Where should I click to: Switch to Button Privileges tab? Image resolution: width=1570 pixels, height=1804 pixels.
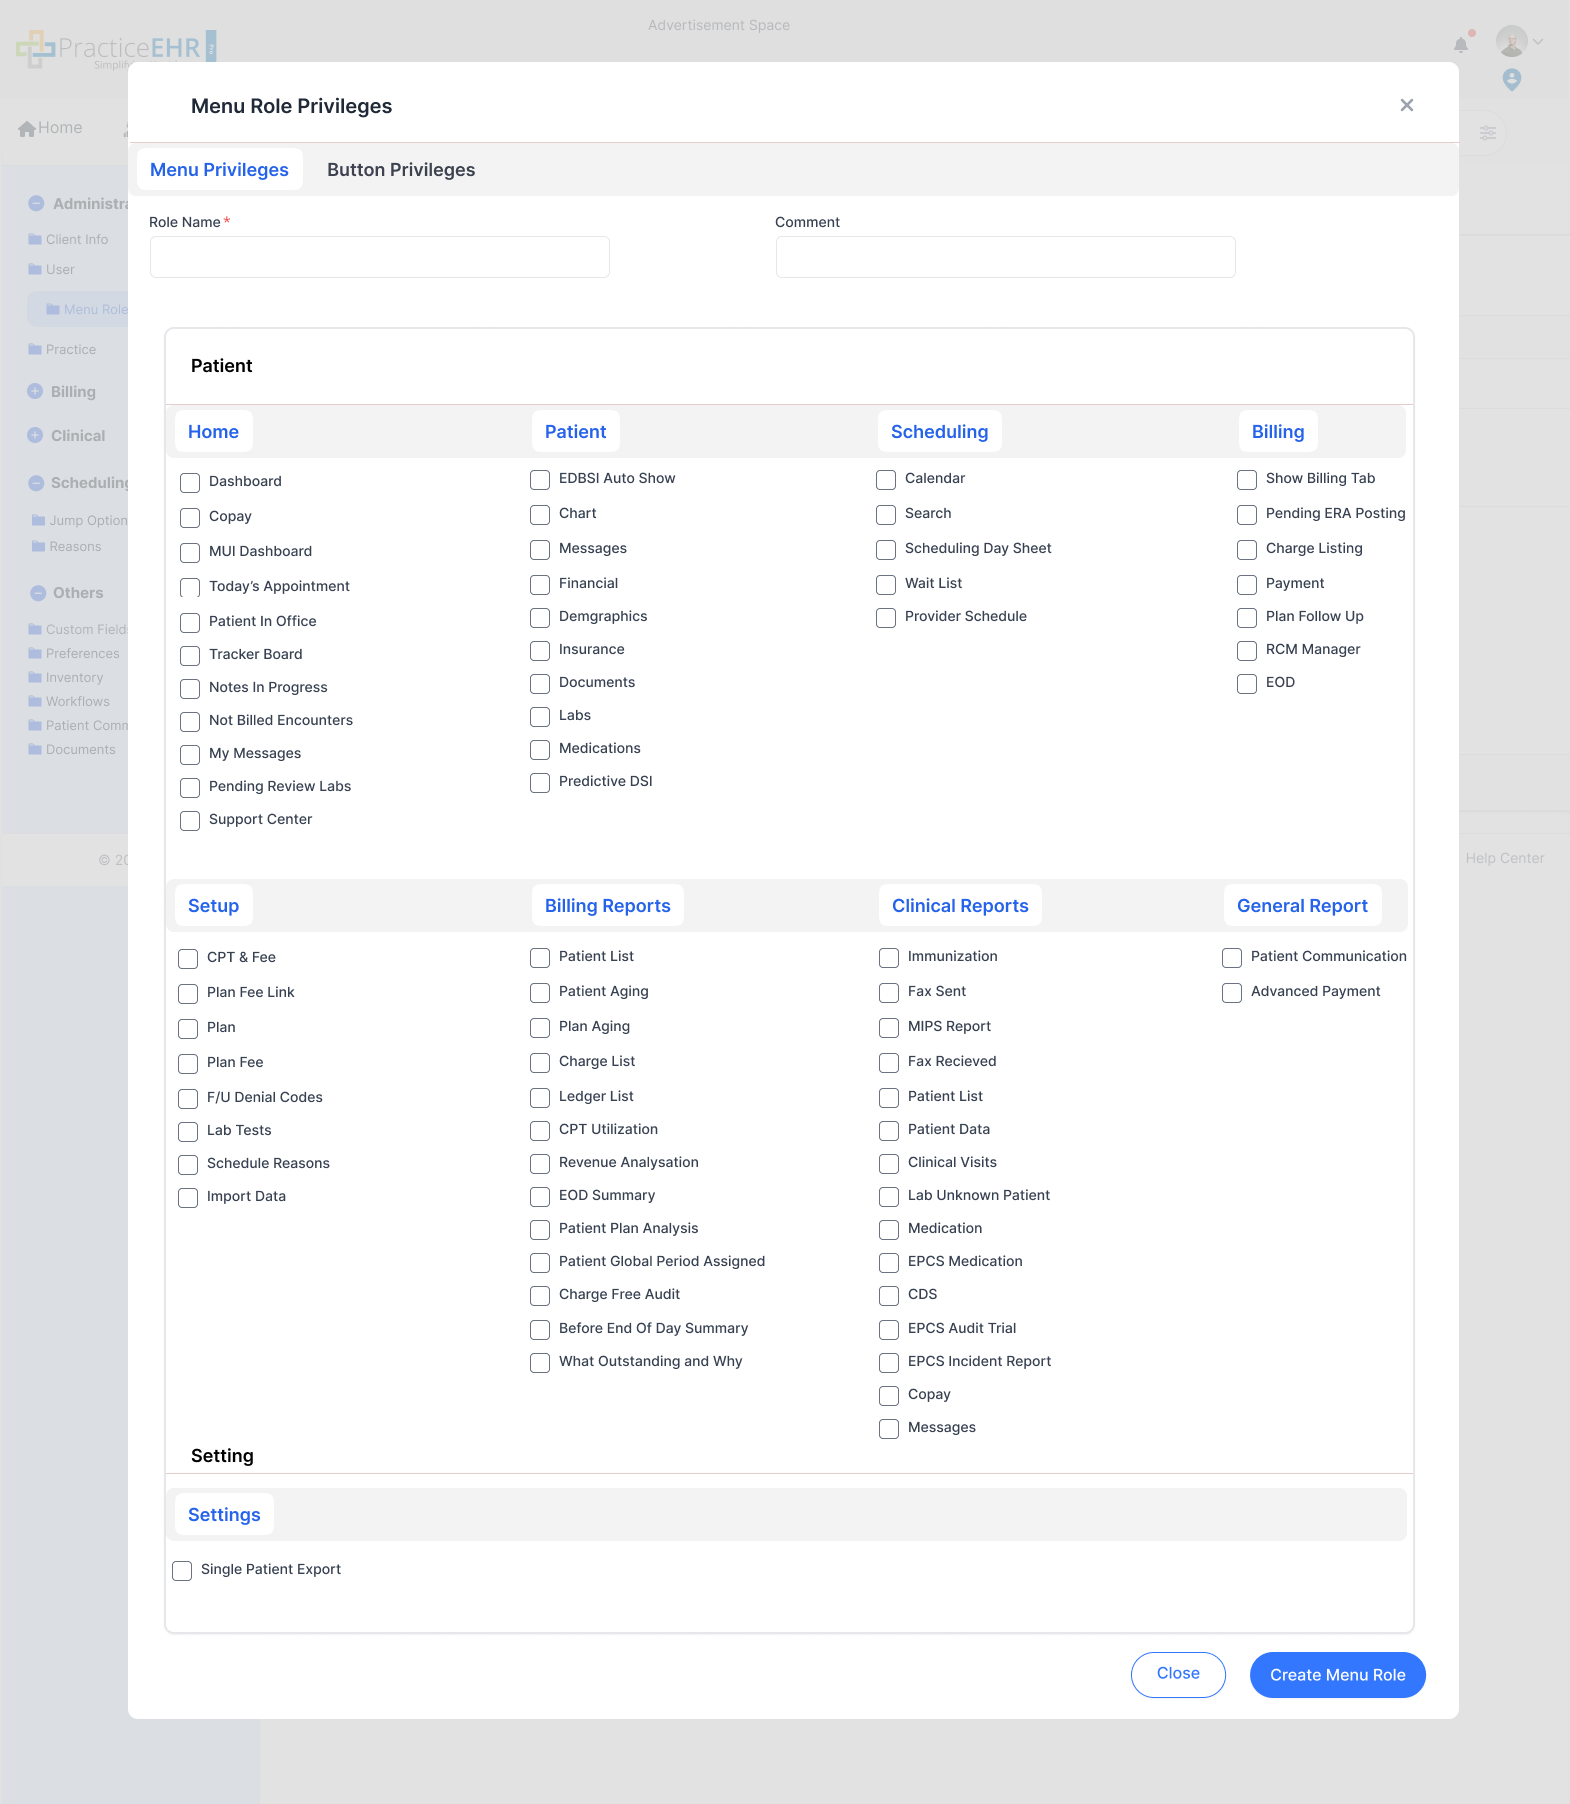(x=401, y=170)
